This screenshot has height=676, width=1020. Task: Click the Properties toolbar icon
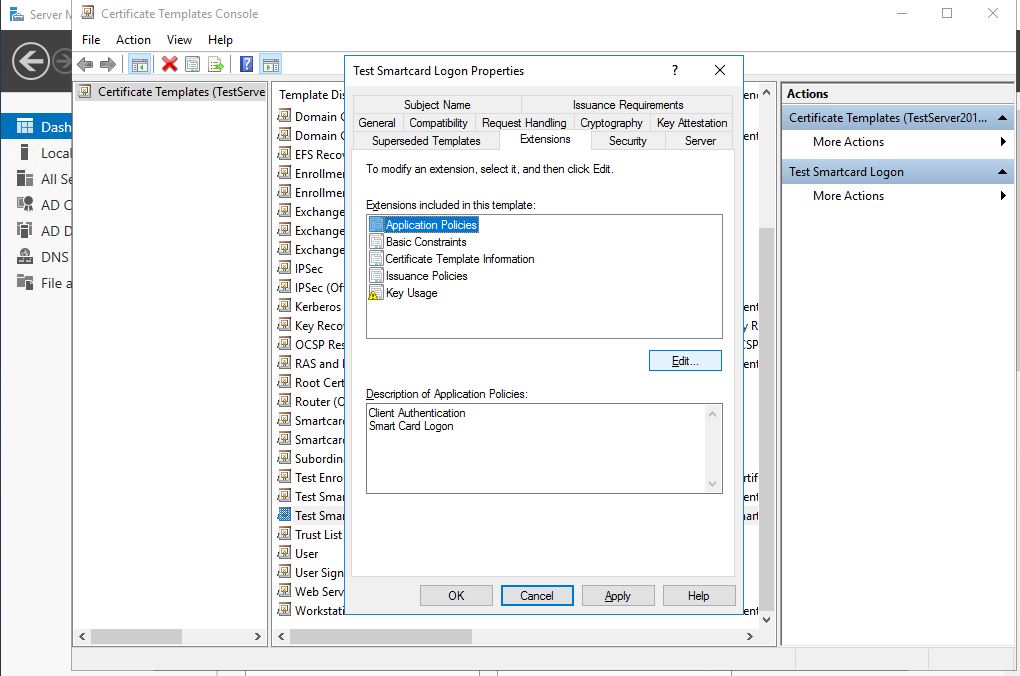point(193,64)
